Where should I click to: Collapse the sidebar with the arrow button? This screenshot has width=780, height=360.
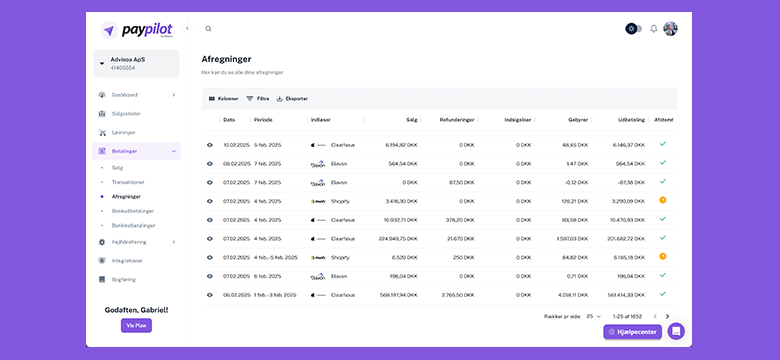click(x=187, y=28)
